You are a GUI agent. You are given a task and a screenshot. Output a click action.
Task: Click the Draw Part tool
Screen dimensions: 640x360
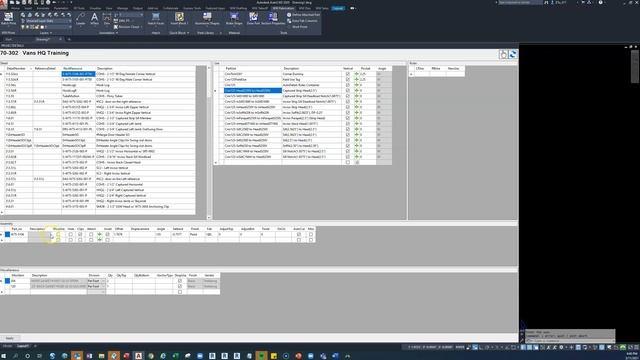coord(253,19)
